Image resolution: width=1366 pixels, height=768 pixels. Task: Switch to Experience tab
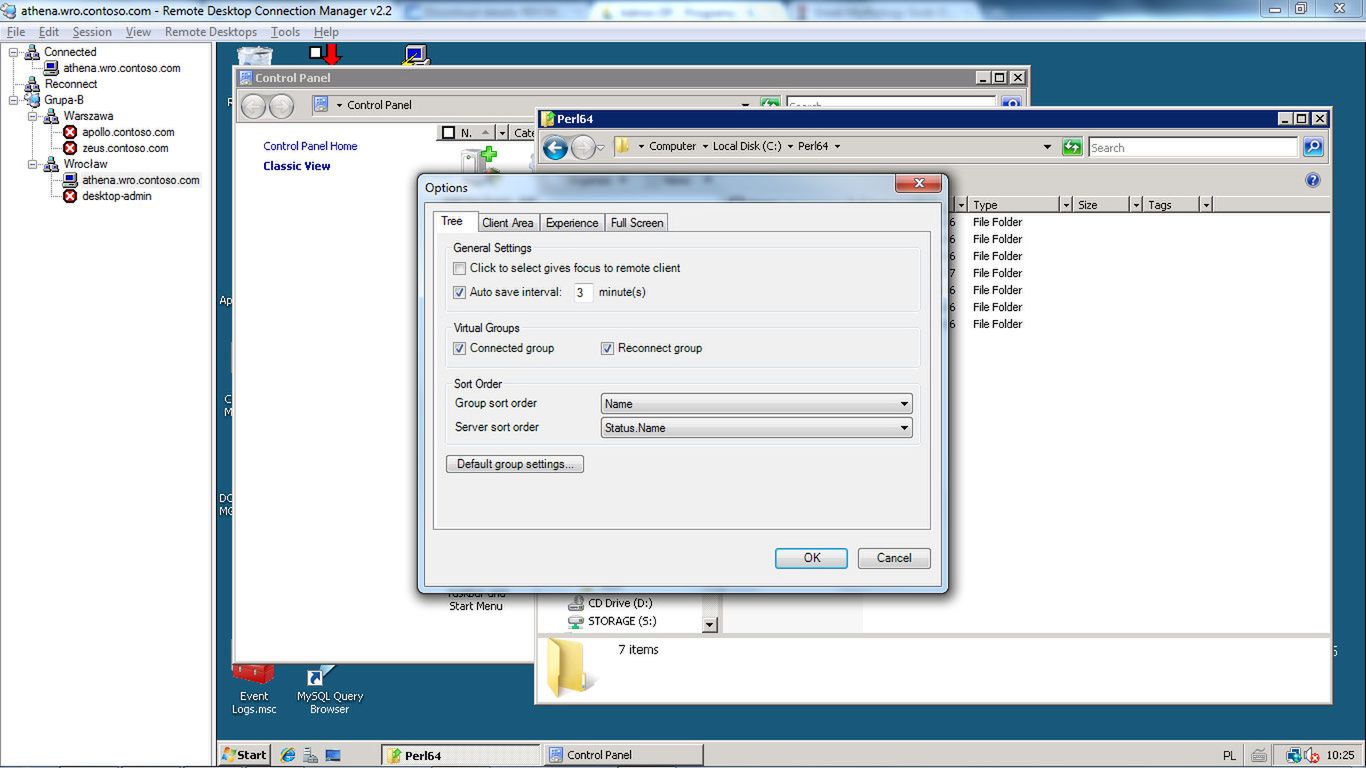coord(572,223)
